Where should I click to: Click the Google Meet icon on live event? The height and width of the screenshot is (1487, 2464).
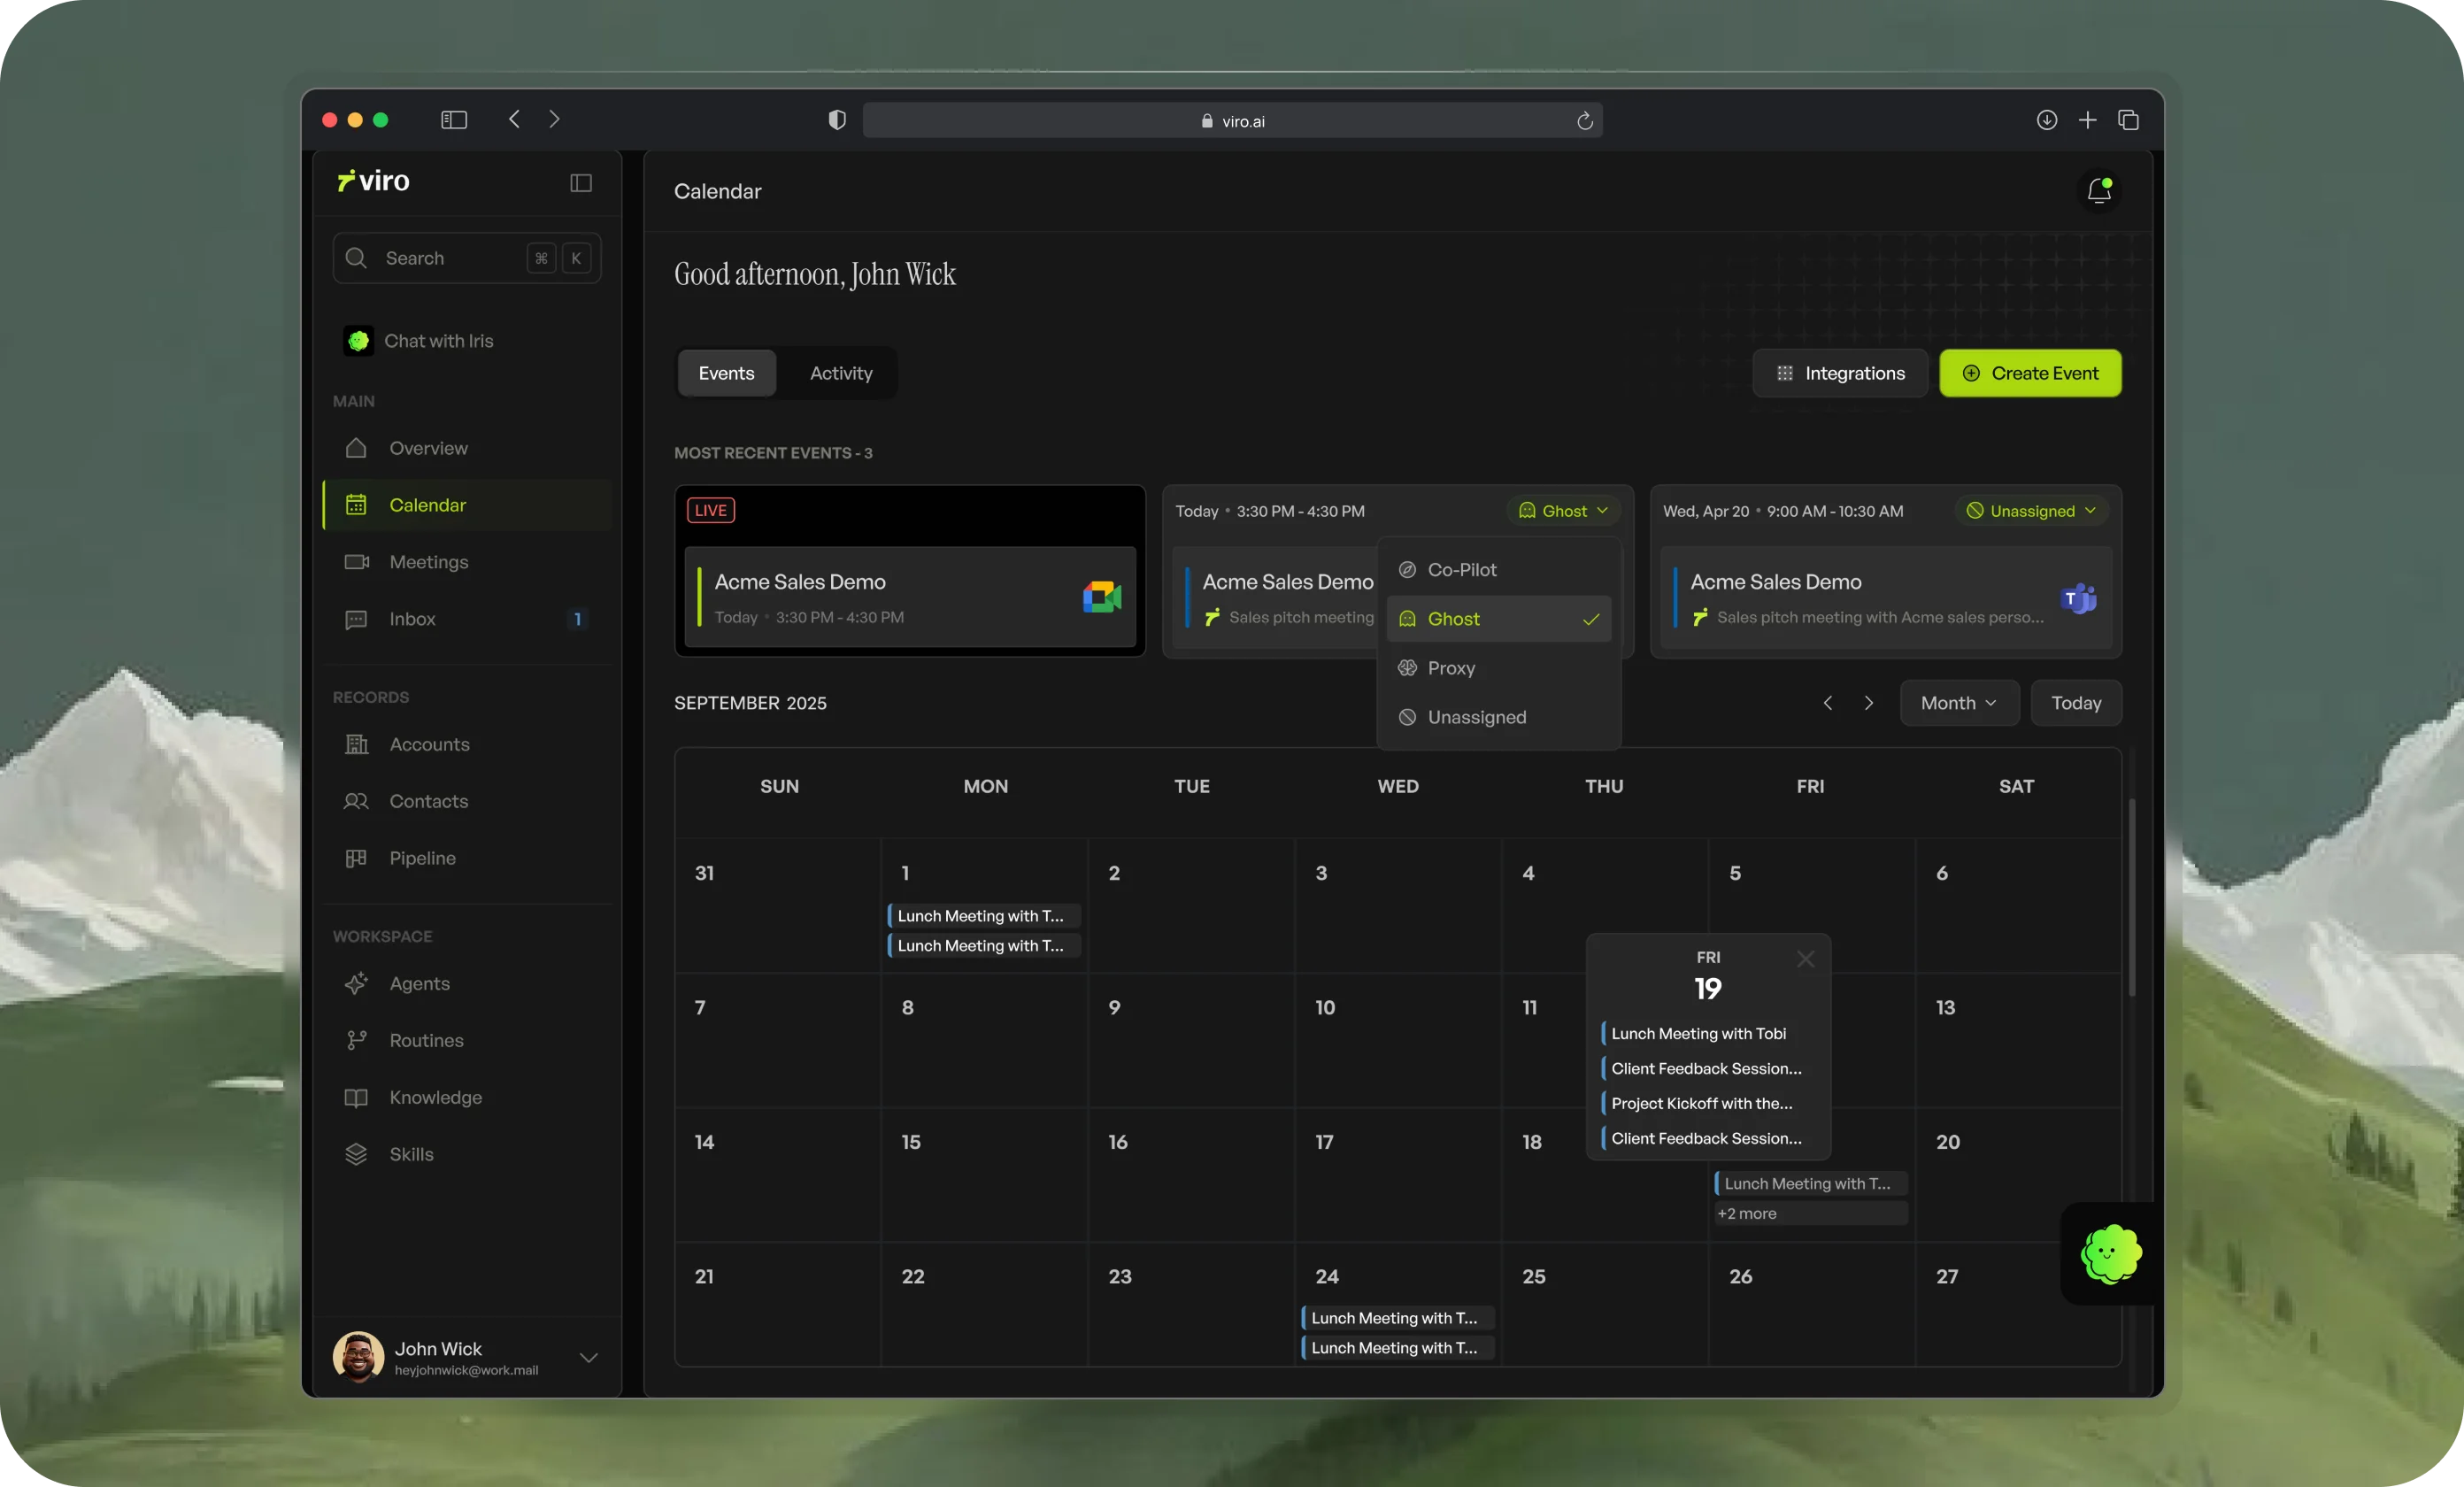coord(1101,597)
